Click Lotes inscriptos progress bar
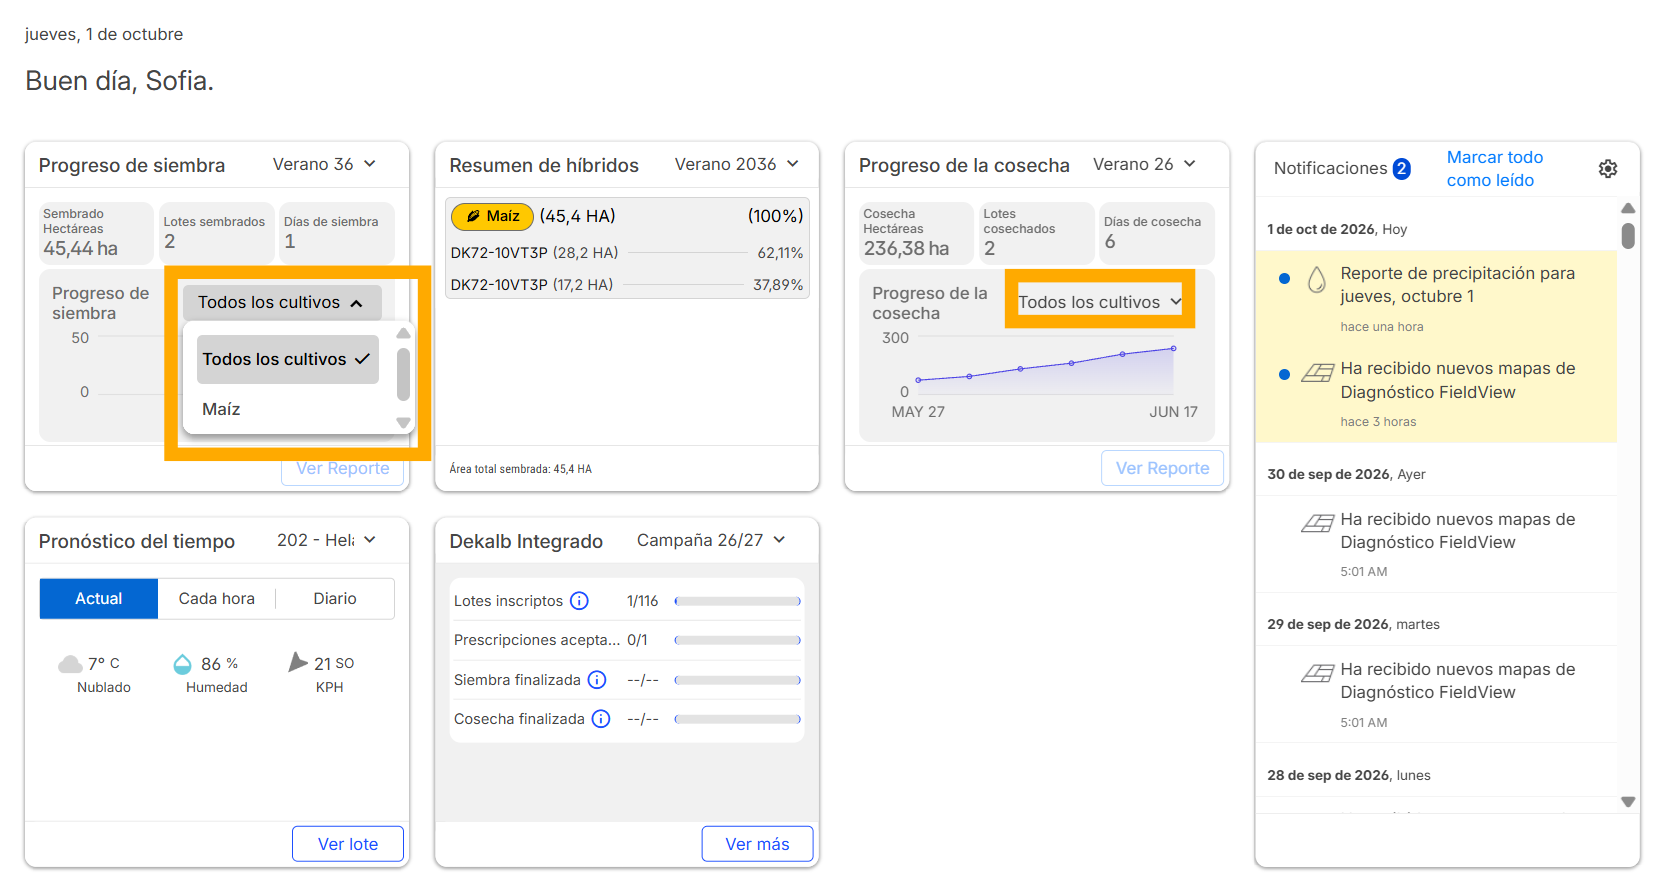The height and width of the screenshot is (895, 1663). (x=738, y=601)
